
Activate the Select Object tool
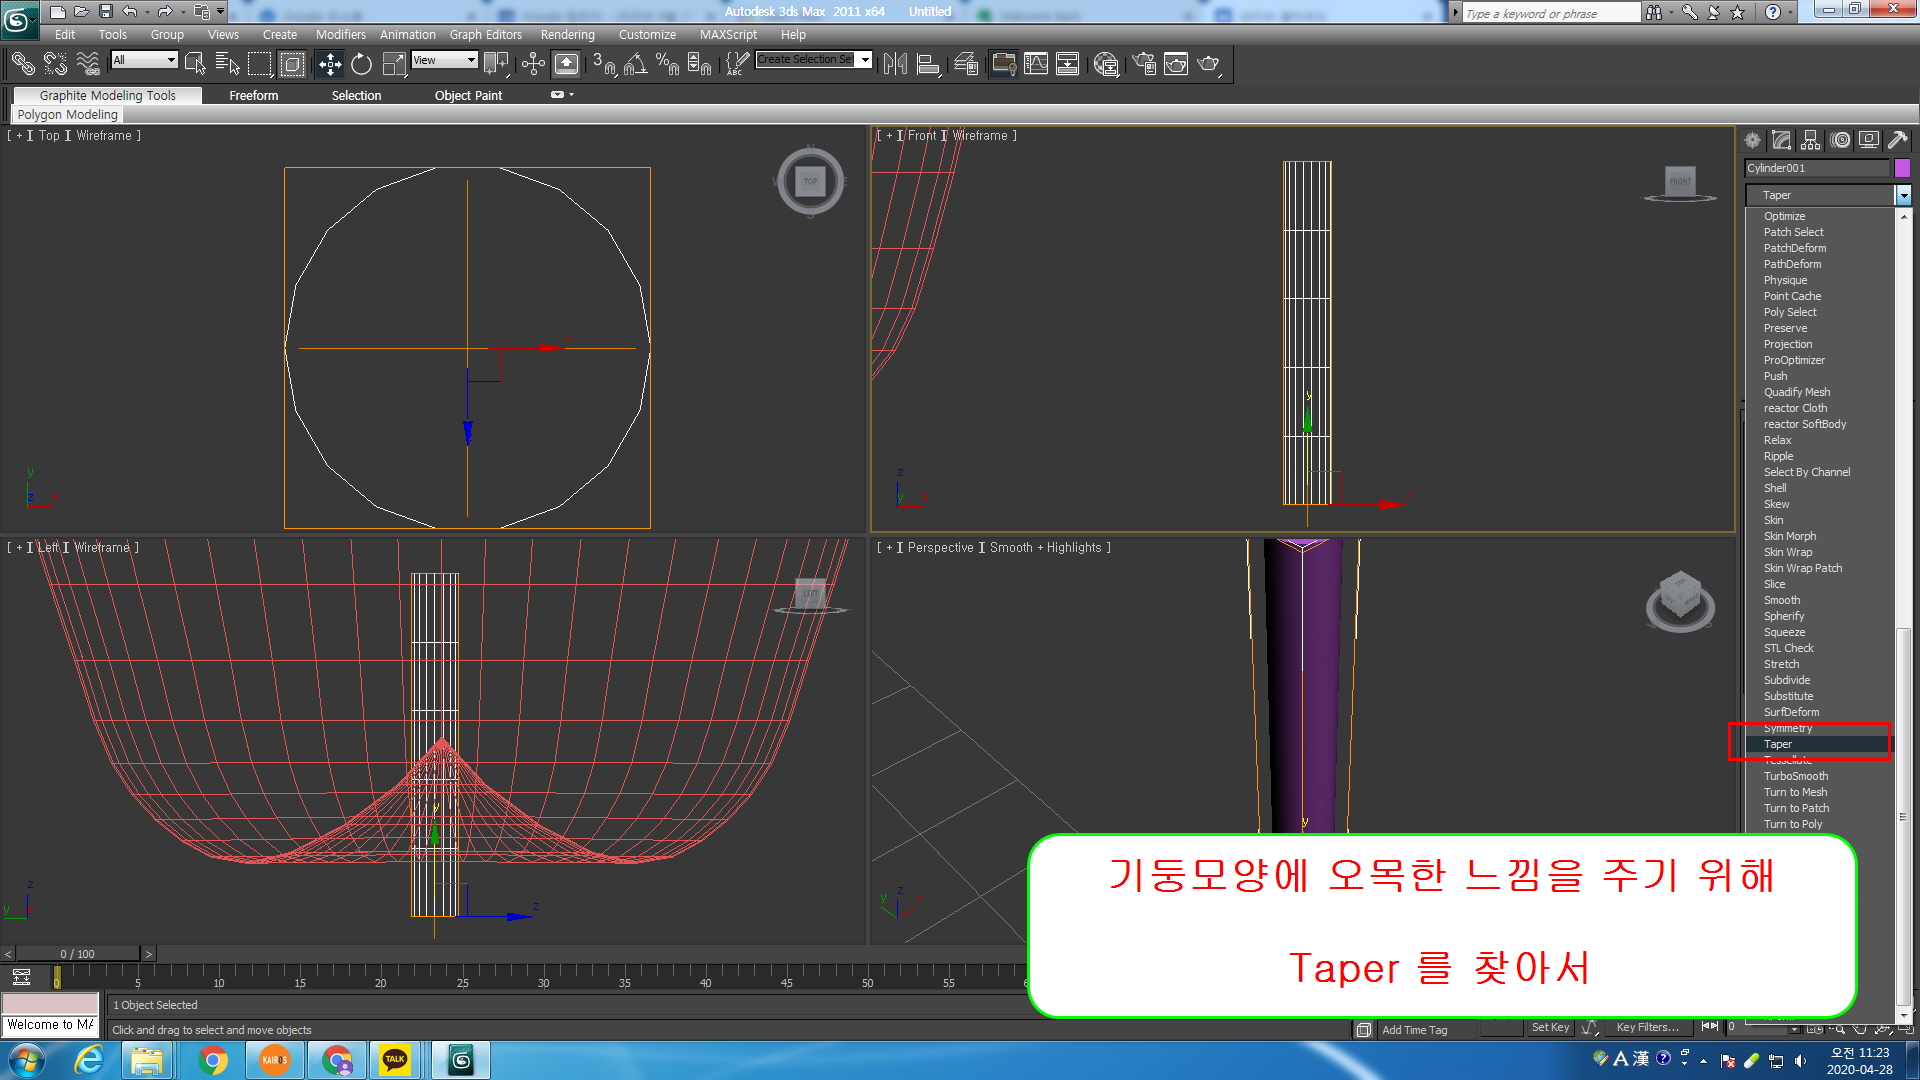coord(195,64)
